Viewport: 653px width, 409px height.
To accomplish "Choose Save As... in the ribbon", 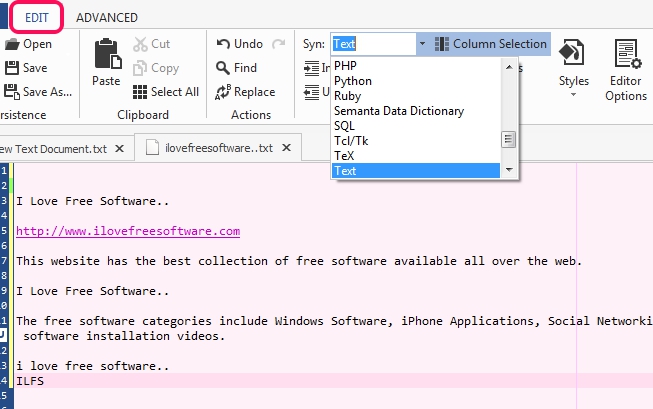I will pos(38,92).
